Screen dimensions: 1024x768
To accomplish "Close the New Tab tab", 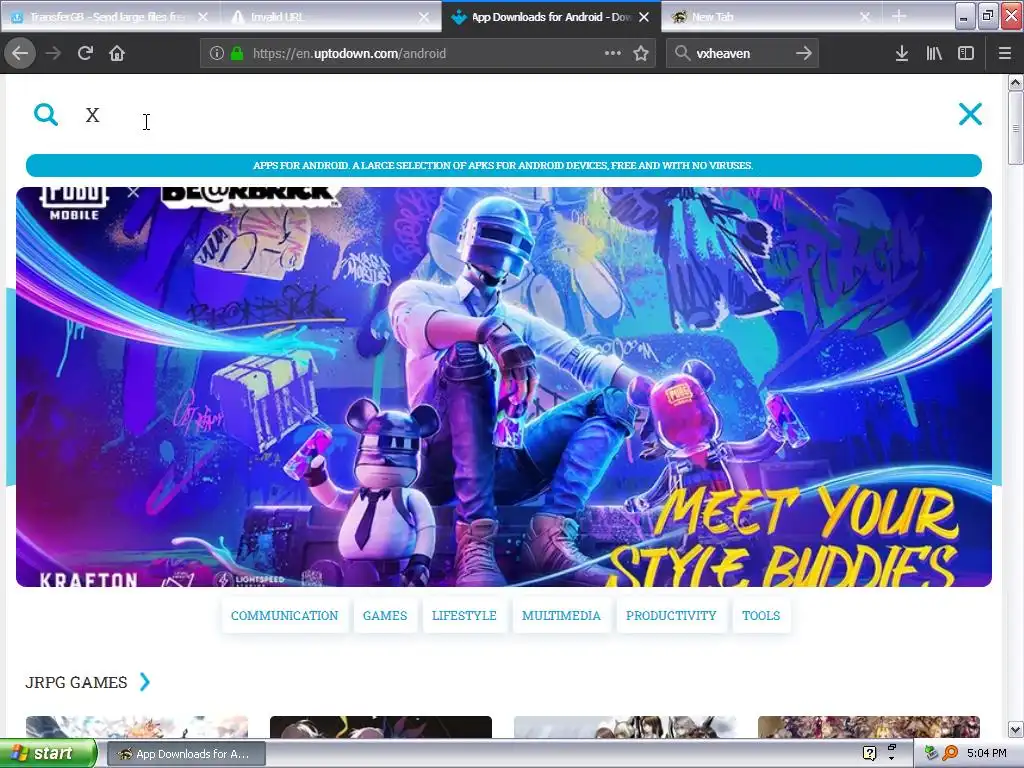I will coord(865,17).
